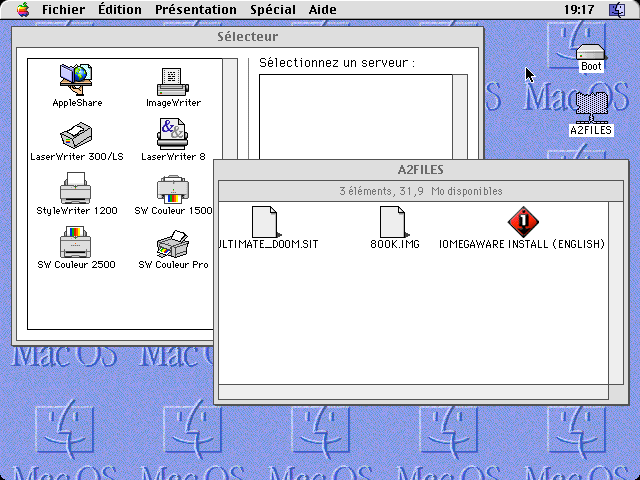The image size is (640, 480).
Task: Select the IomegaWare Install (English) icon
Action: (x=523, y=222)
